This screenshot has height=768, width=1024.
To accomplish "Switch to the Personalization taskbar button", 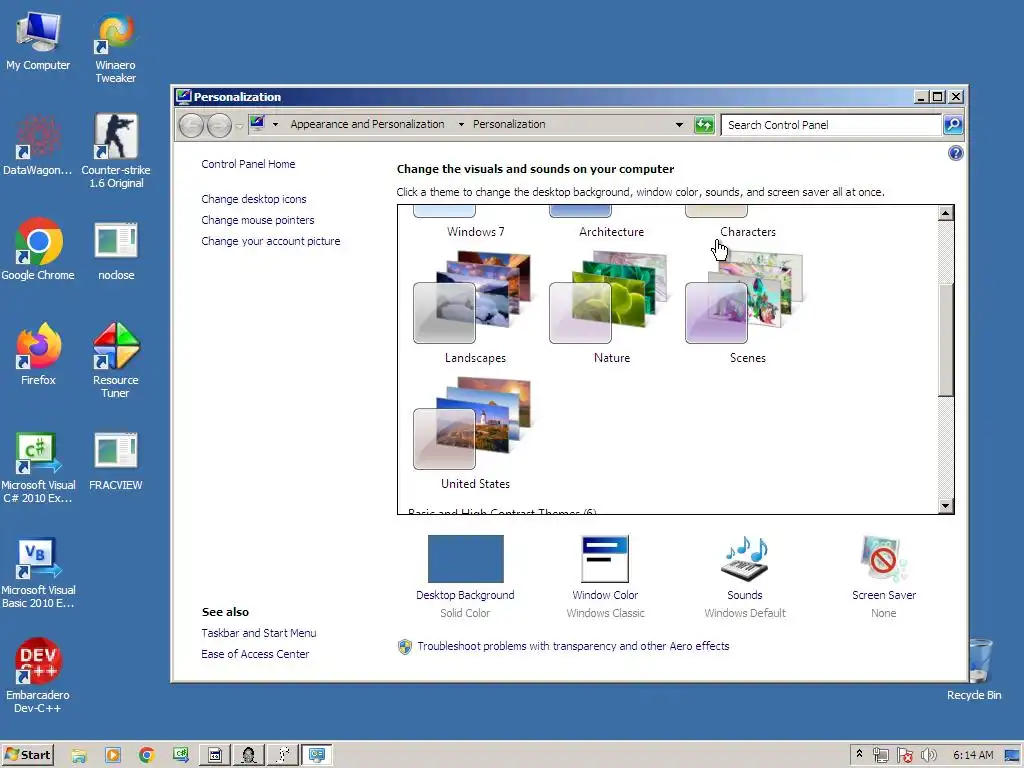I will (317, 756).
